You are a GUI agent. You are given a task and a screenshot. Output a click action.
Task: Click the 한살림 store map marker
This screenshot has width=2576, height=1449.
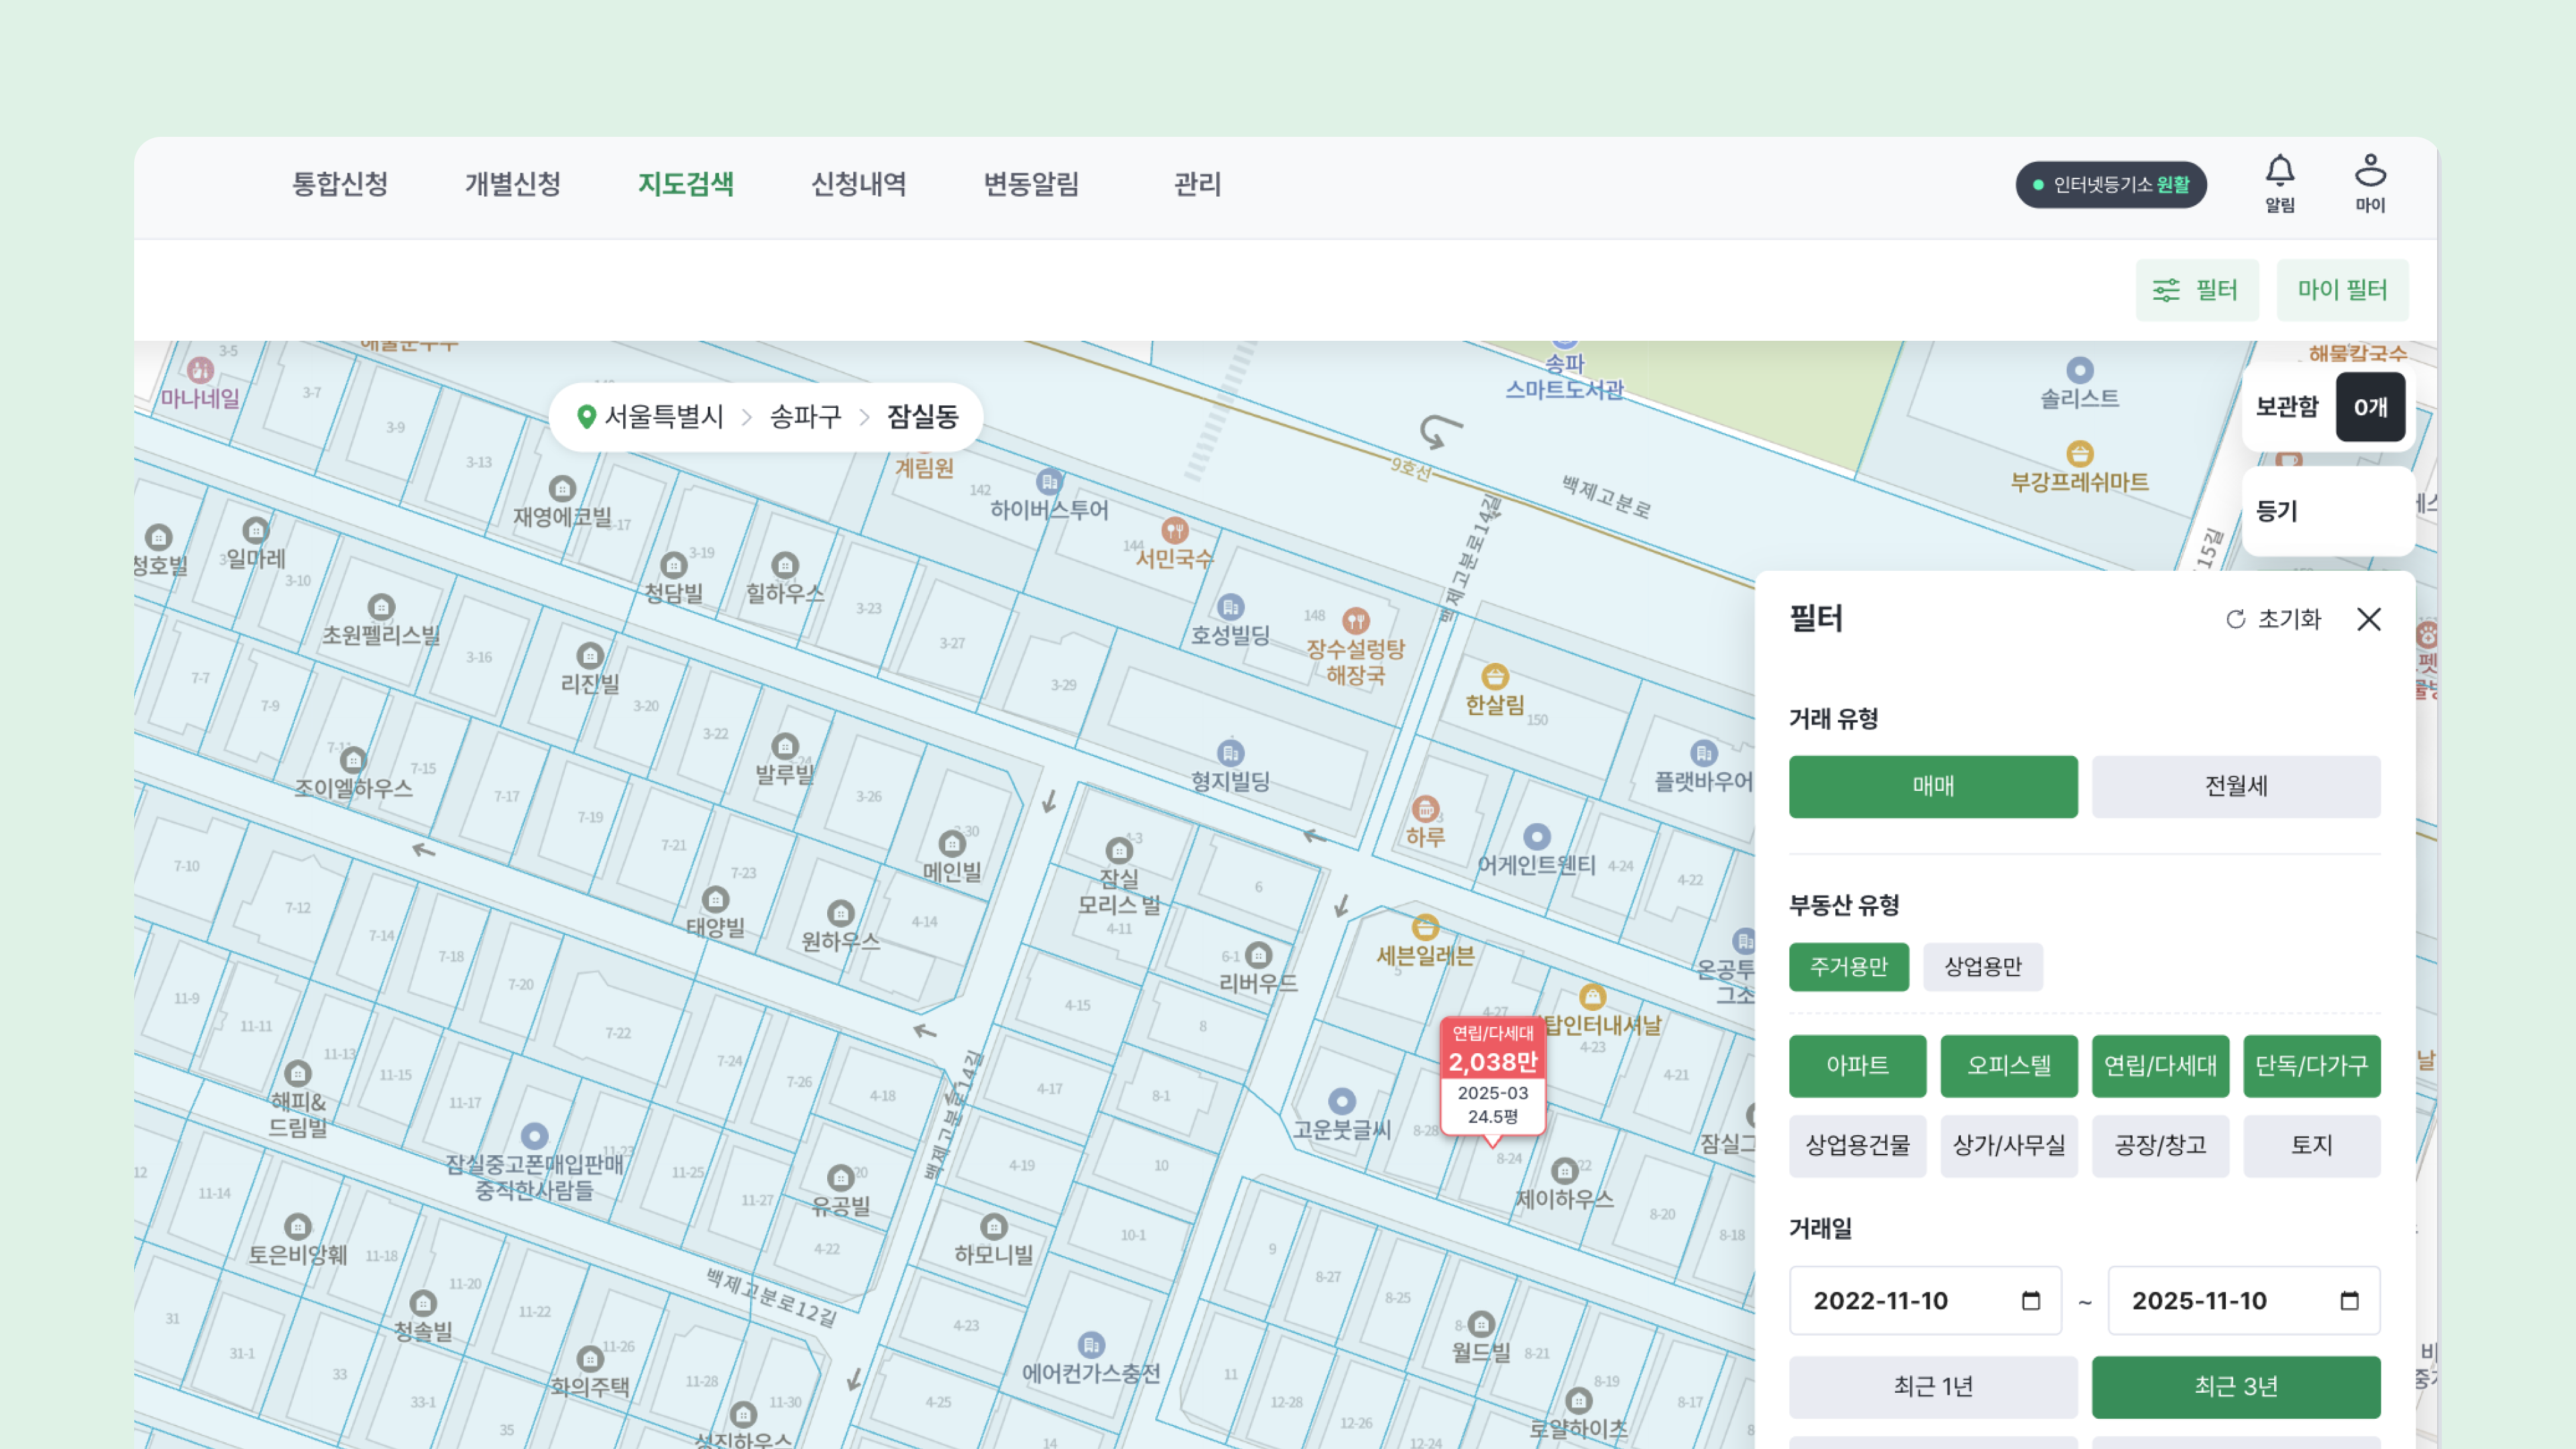click(1494, 677)
